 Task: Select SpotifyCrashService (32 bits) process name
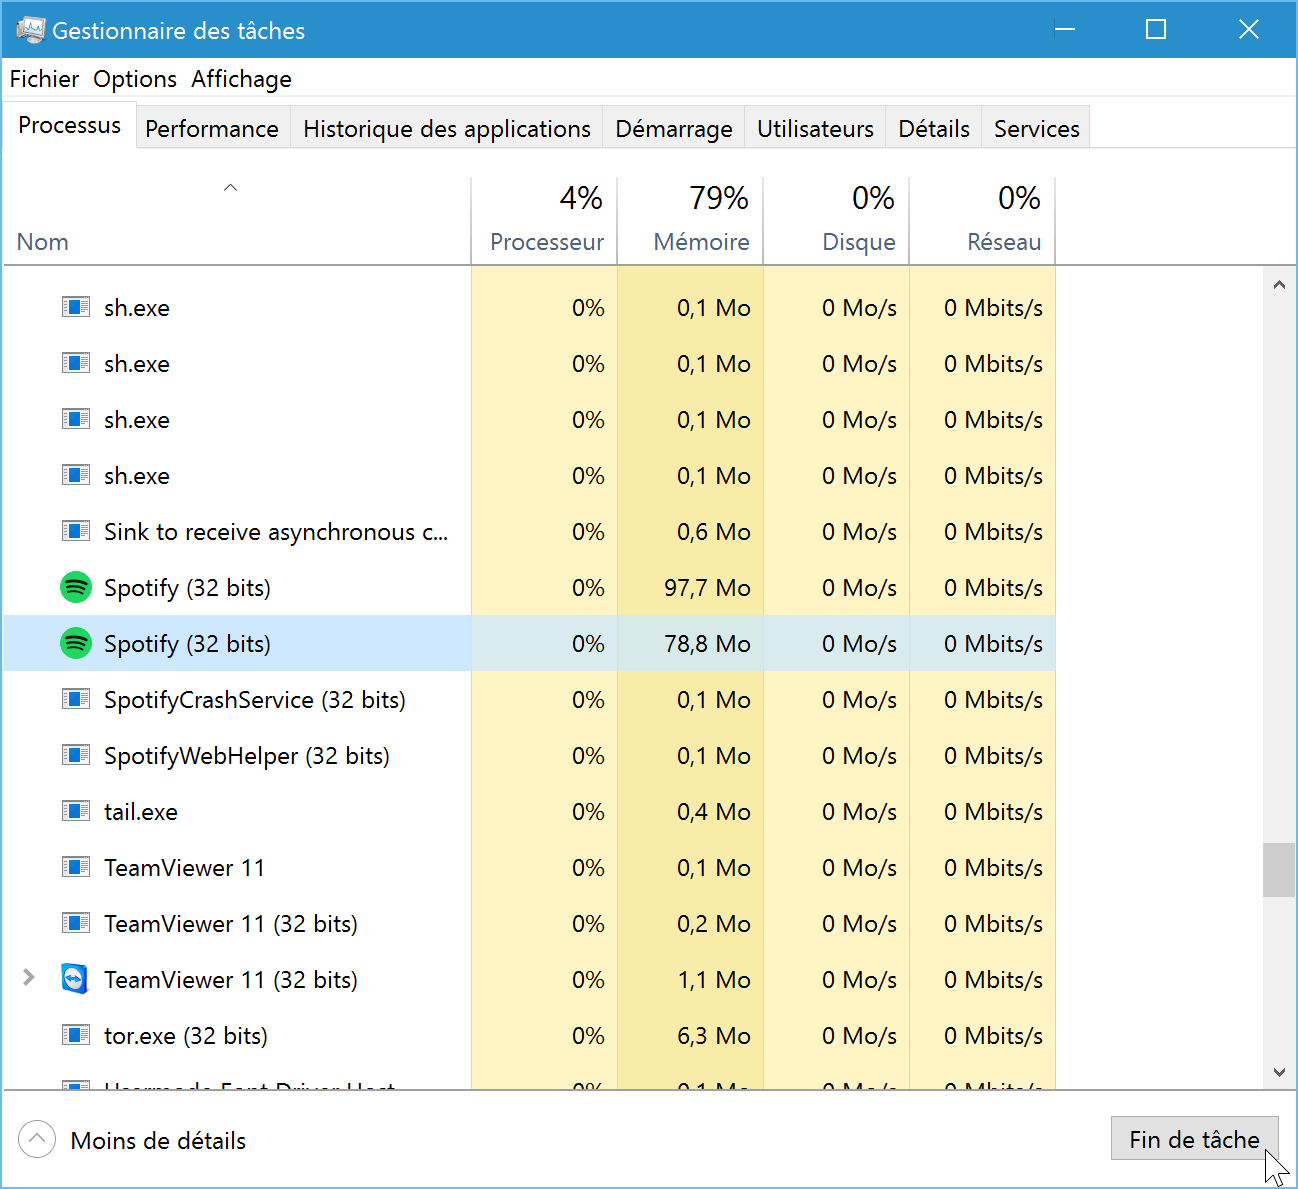(255, 700)
